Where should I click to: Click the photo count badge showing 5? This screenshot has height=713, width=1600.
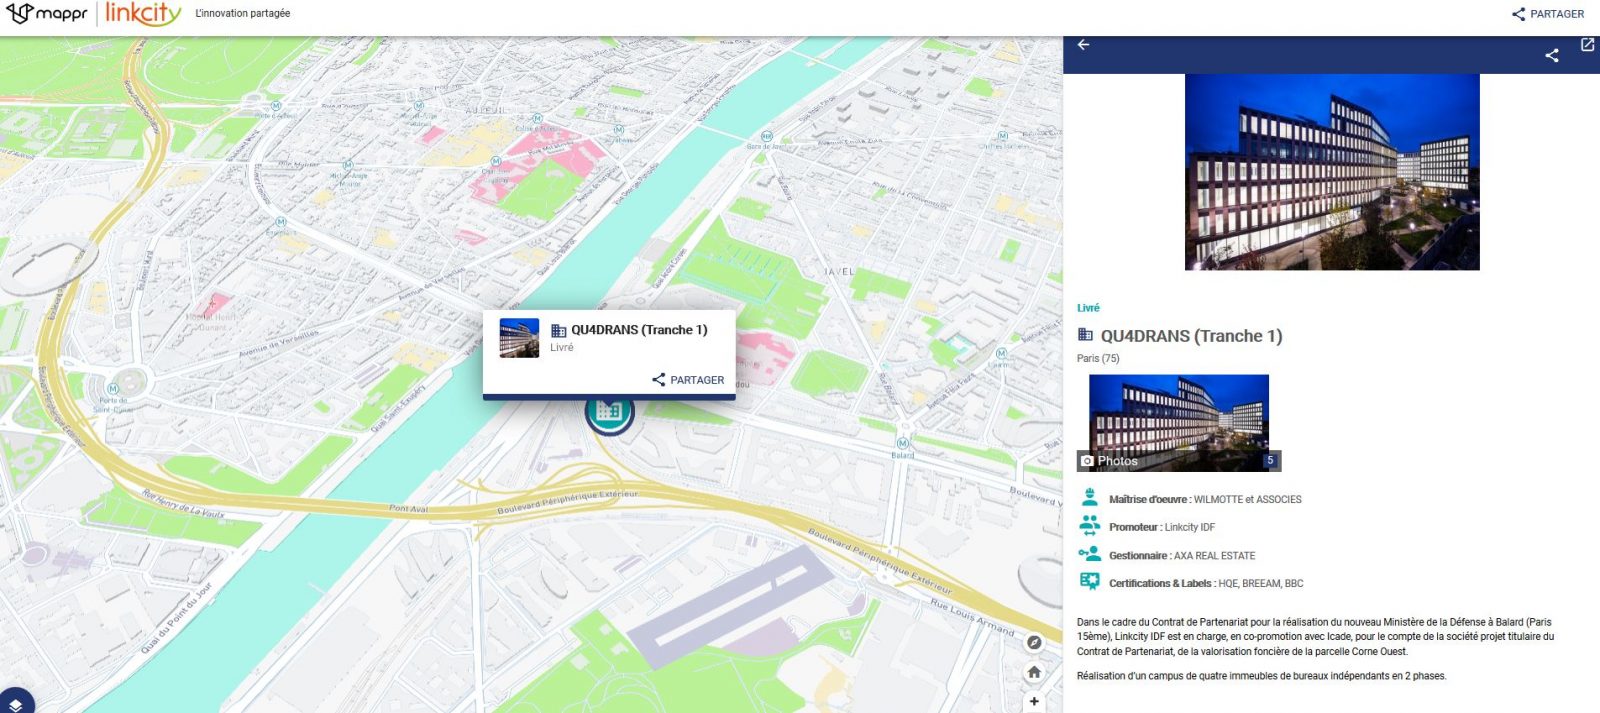(1270, 460)
